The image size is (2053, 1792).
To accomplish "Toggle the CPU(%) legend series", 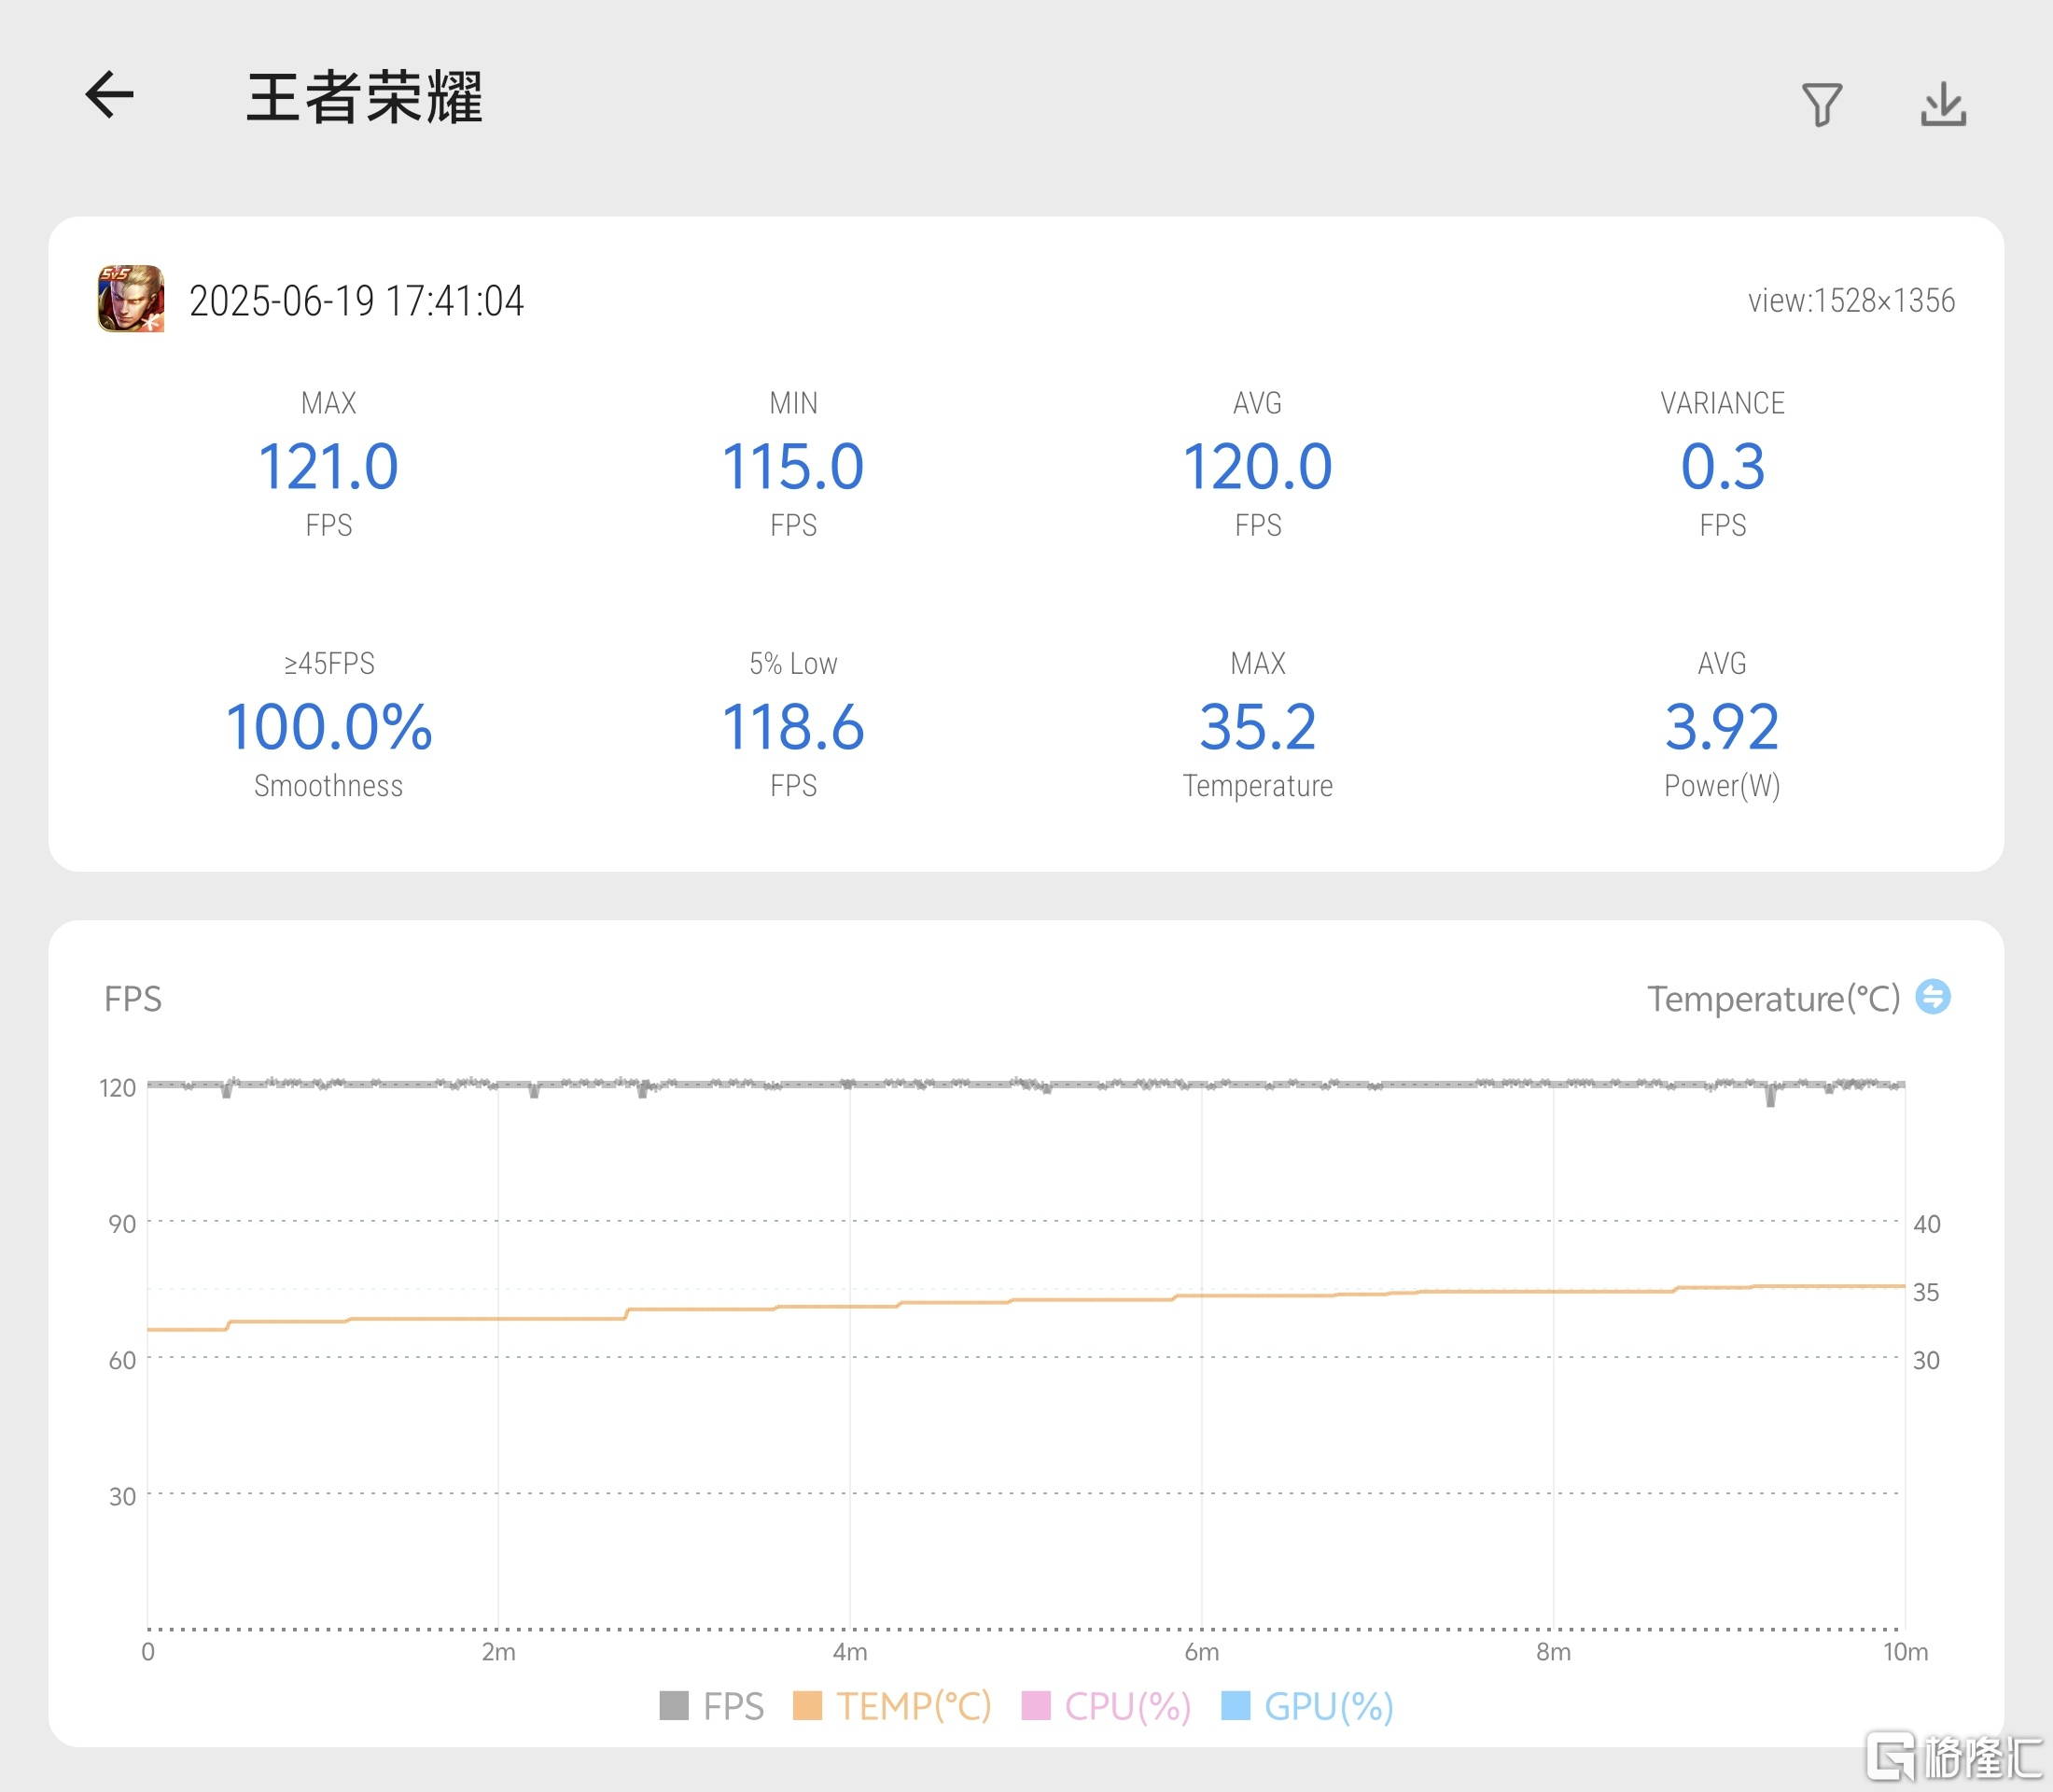I will (x=1106, y=1706).
